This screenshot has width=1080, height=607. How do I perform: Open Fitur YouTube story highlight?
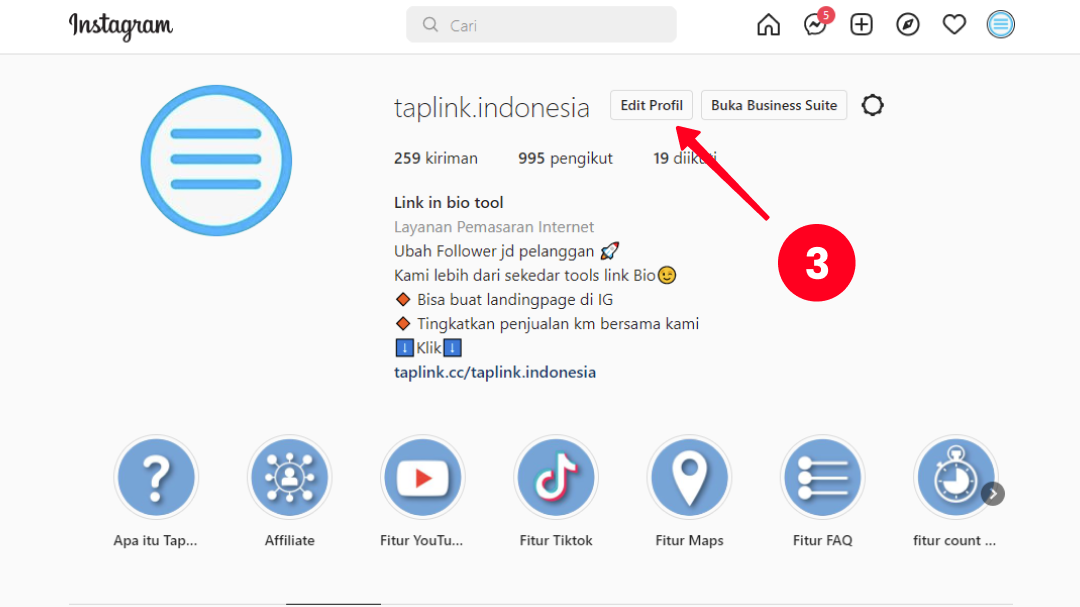click(422, 477)
